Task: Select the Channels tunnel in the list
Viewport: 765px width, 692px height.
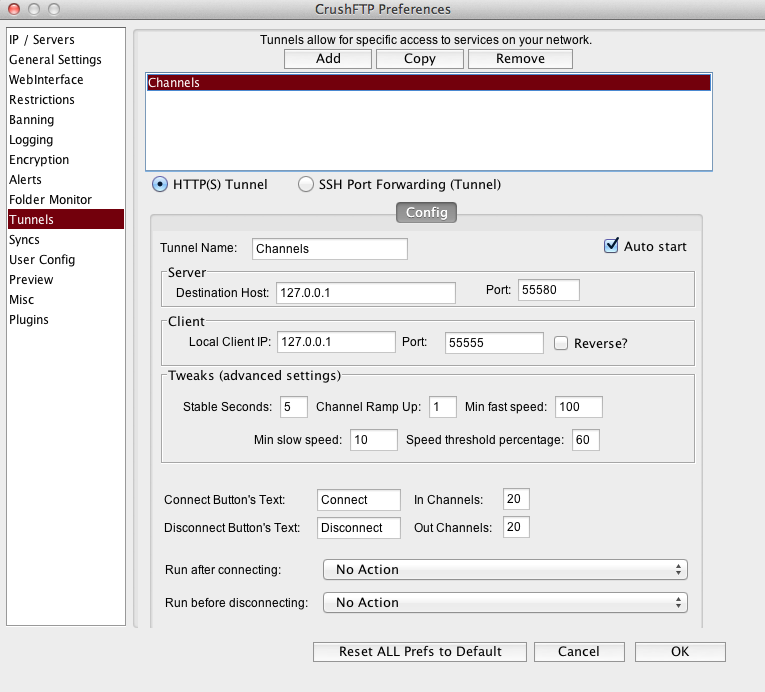Action: tap(429, 82)
